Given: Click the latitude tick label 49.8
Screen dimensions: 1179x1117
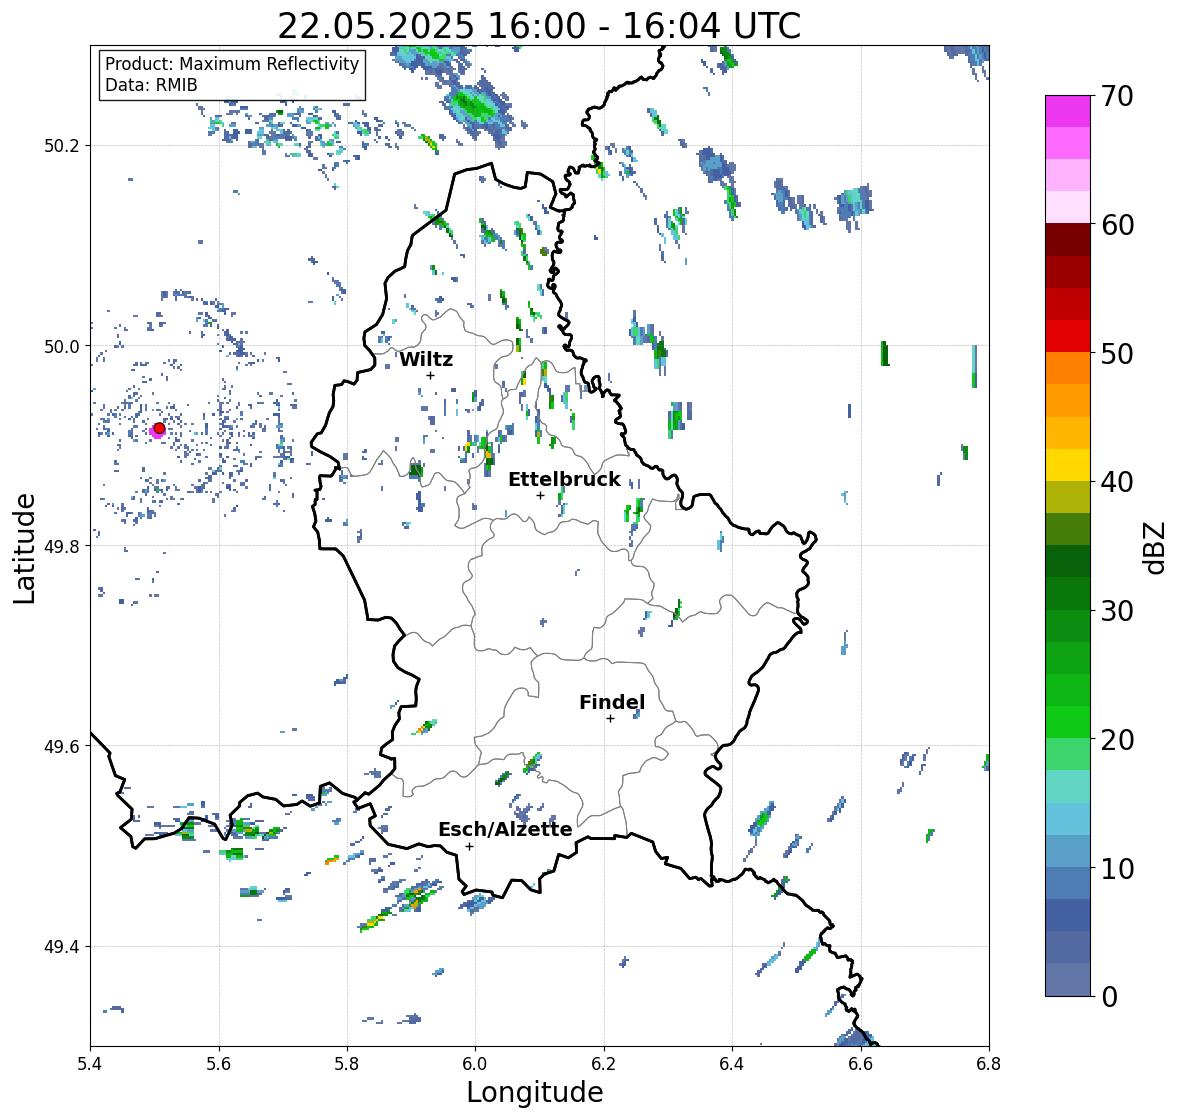Looking at the screenshot, I should 62,546.
